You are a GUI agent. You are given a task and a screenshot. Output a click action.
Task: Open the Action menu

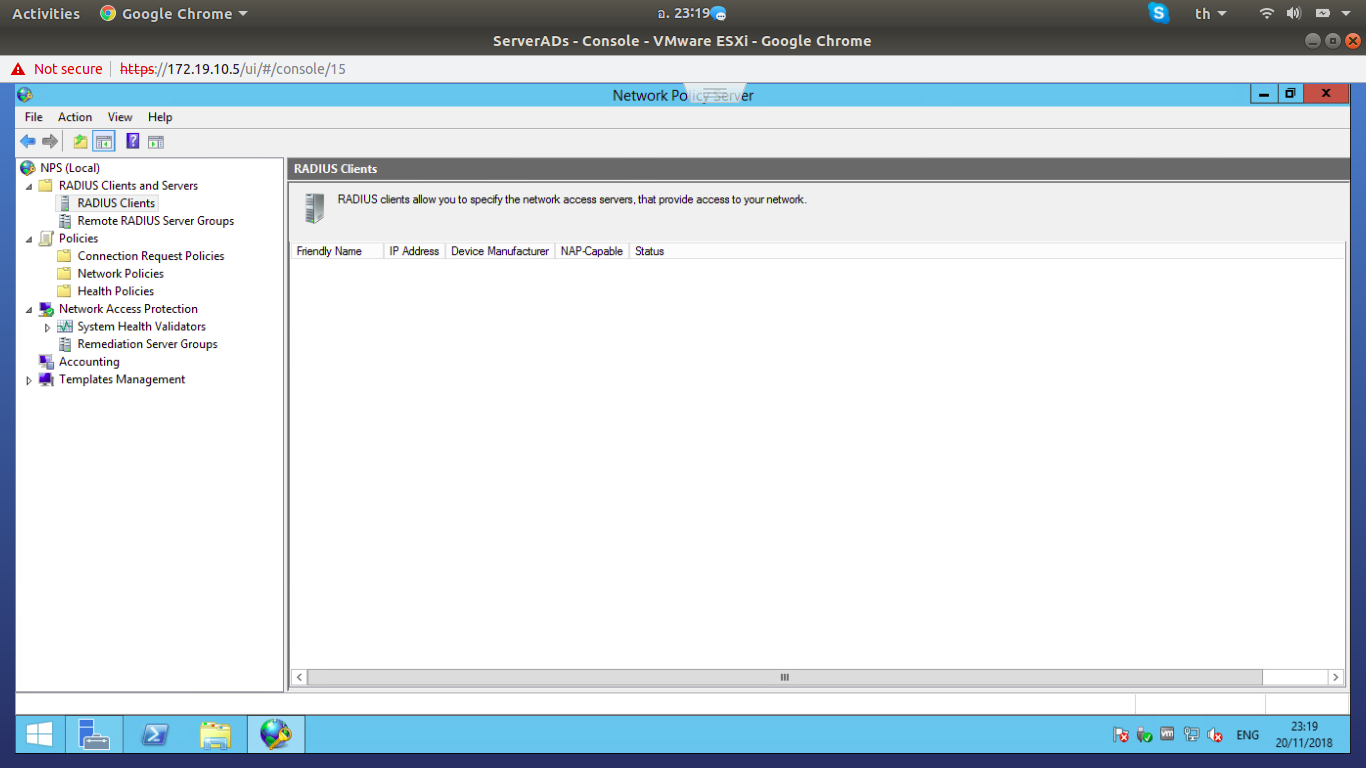tap(75, 117)
